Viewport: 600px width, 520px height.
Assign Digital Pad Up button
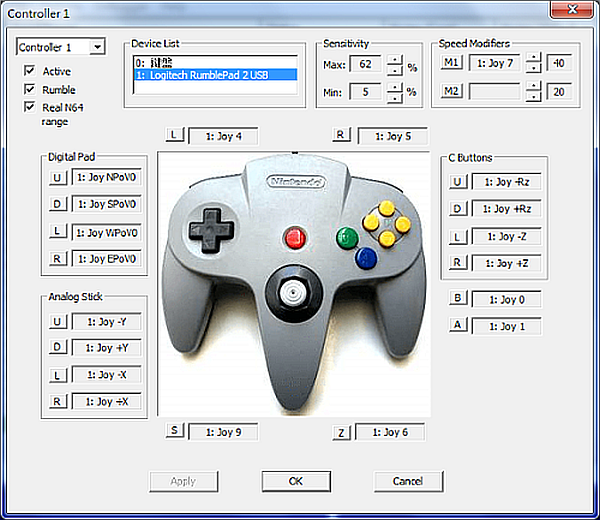pos(58,178)
